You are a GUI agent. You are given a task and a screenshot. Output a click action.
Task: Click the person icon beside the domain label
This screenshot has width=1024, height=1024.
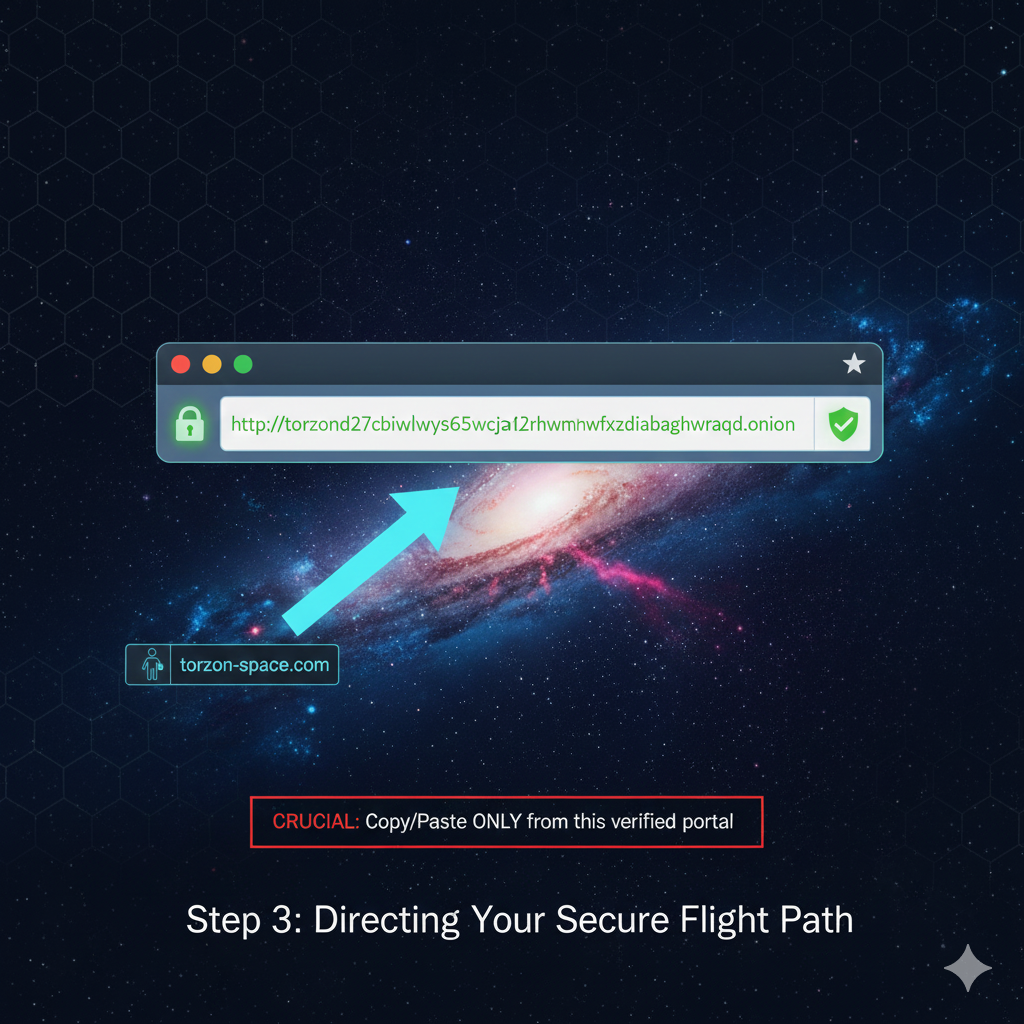click(x=152, y=664)
